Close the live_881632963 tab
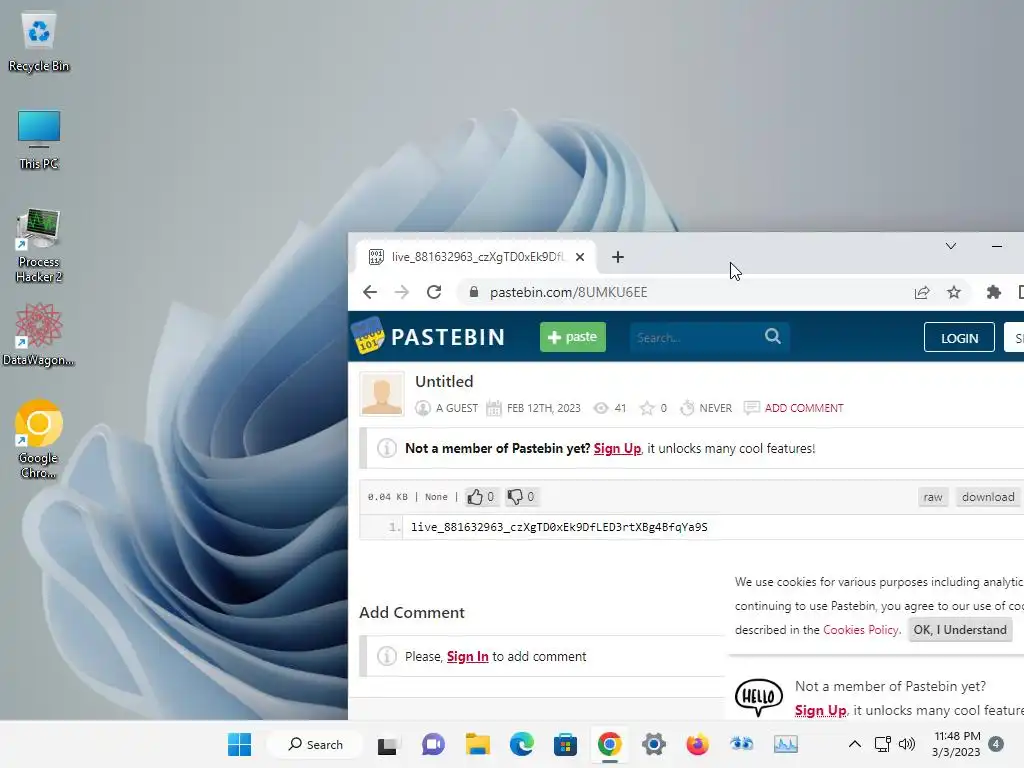The height and width of the screenshot is (768, 1024). point(580,257)
